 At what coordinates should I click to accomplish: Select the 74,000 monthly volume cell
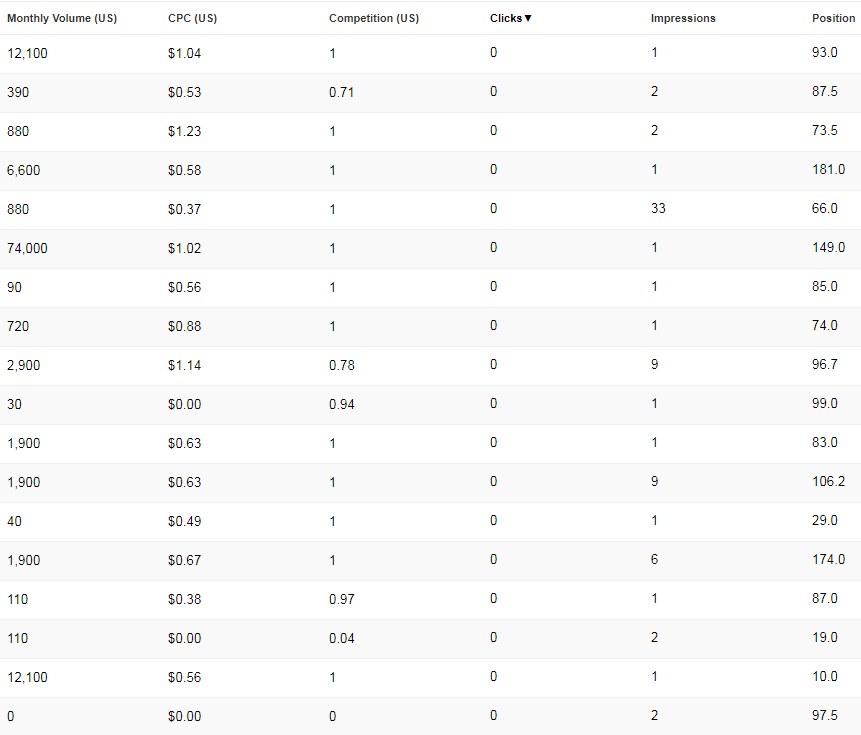click(x=27, y=248)
